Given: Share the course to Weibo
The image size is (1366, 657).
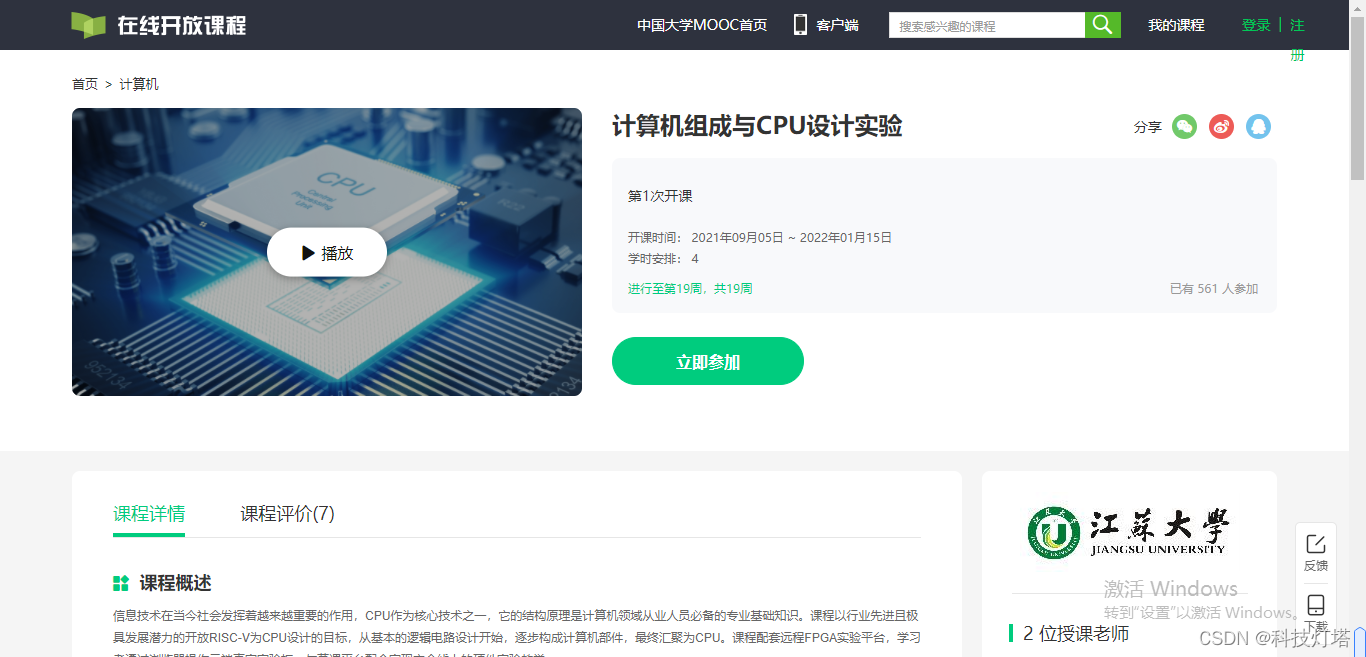Looking at the screenshot, I should (x=1221, y=126).
